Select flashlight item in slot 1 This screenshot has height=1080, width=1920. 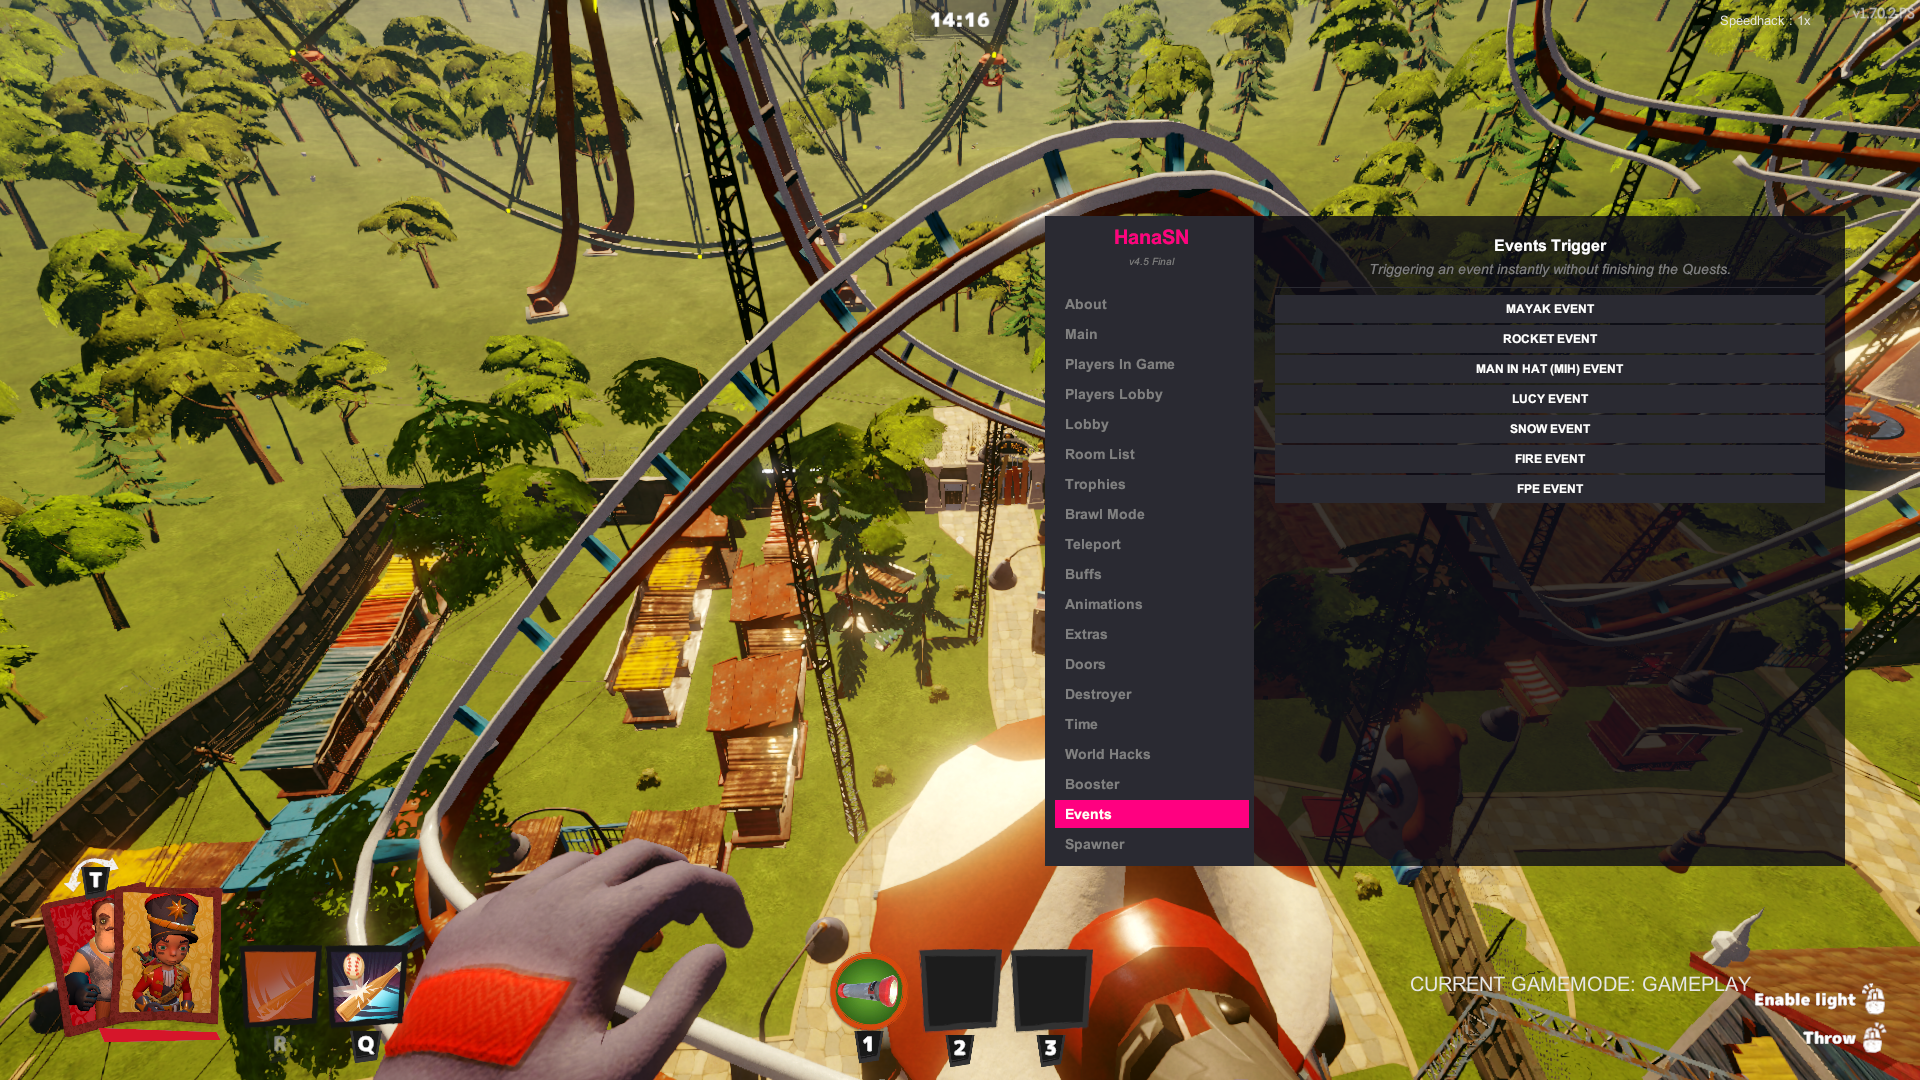click(x=868, y=991)
